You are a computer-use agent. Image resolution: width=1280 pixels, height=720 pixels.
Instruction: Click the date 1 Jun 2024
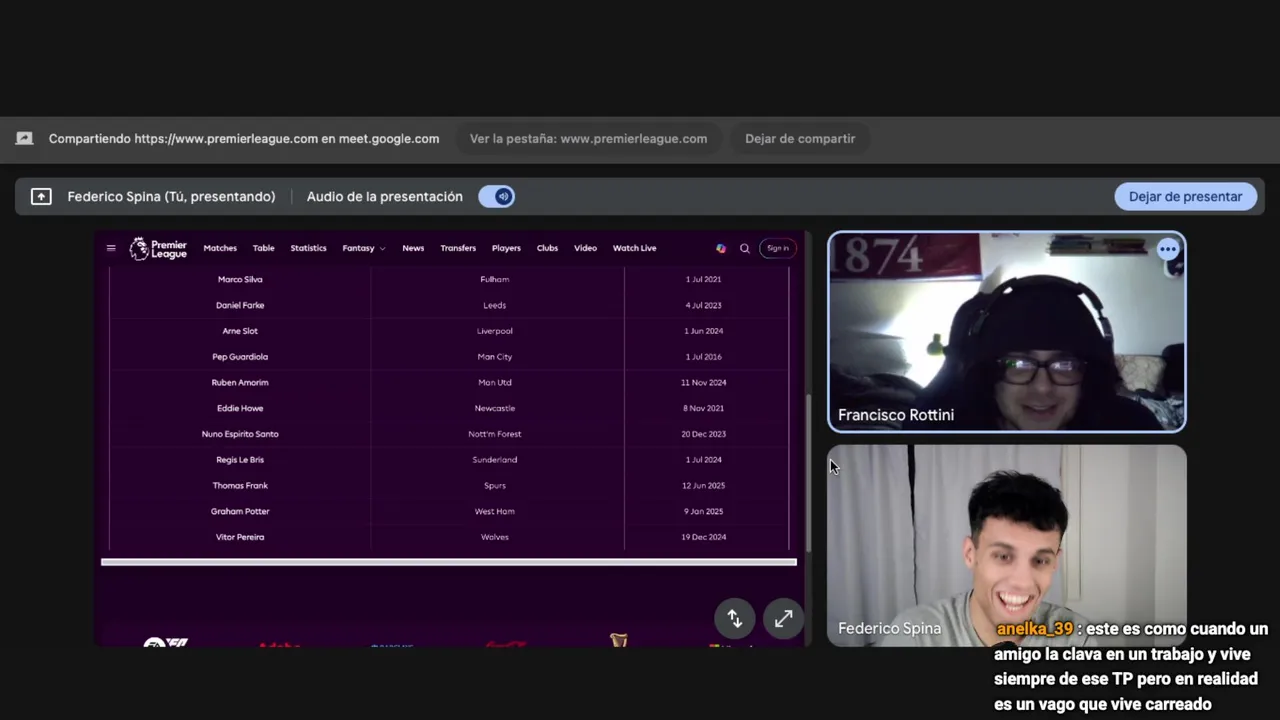click(703, 331)
